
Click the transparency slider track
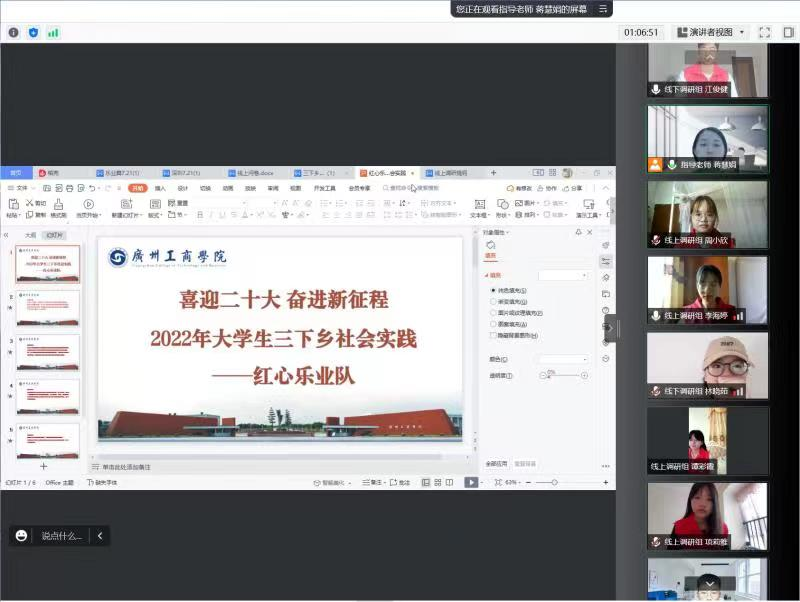pyautogui.click(x=550, y=376)
